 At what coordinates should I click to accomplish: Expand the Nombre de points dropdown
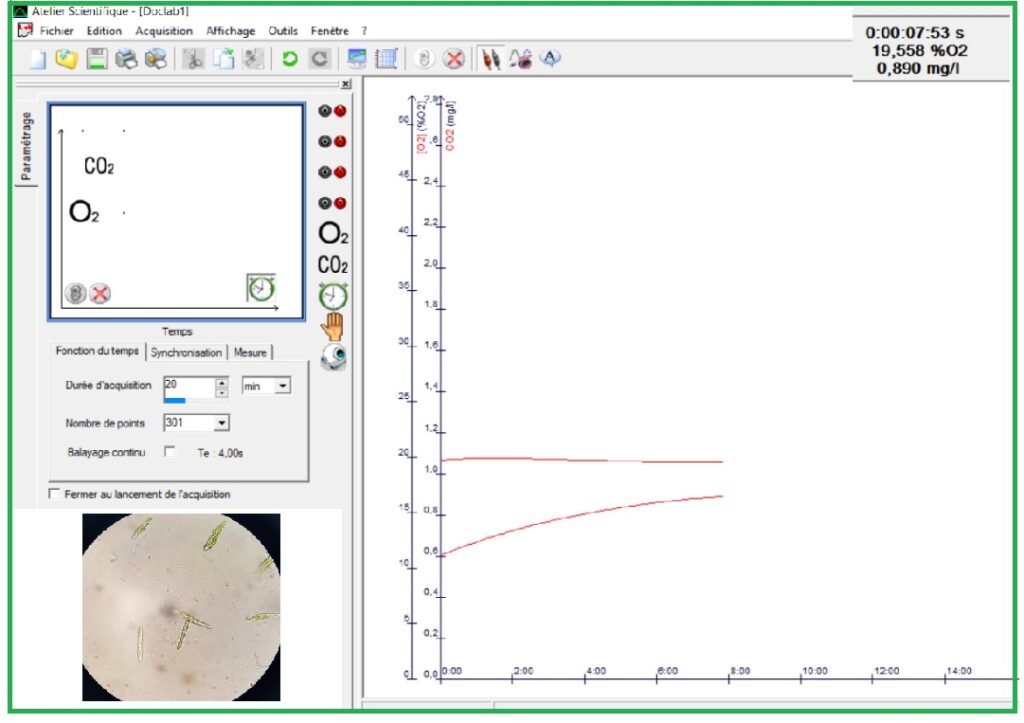(x=222, y=423)
